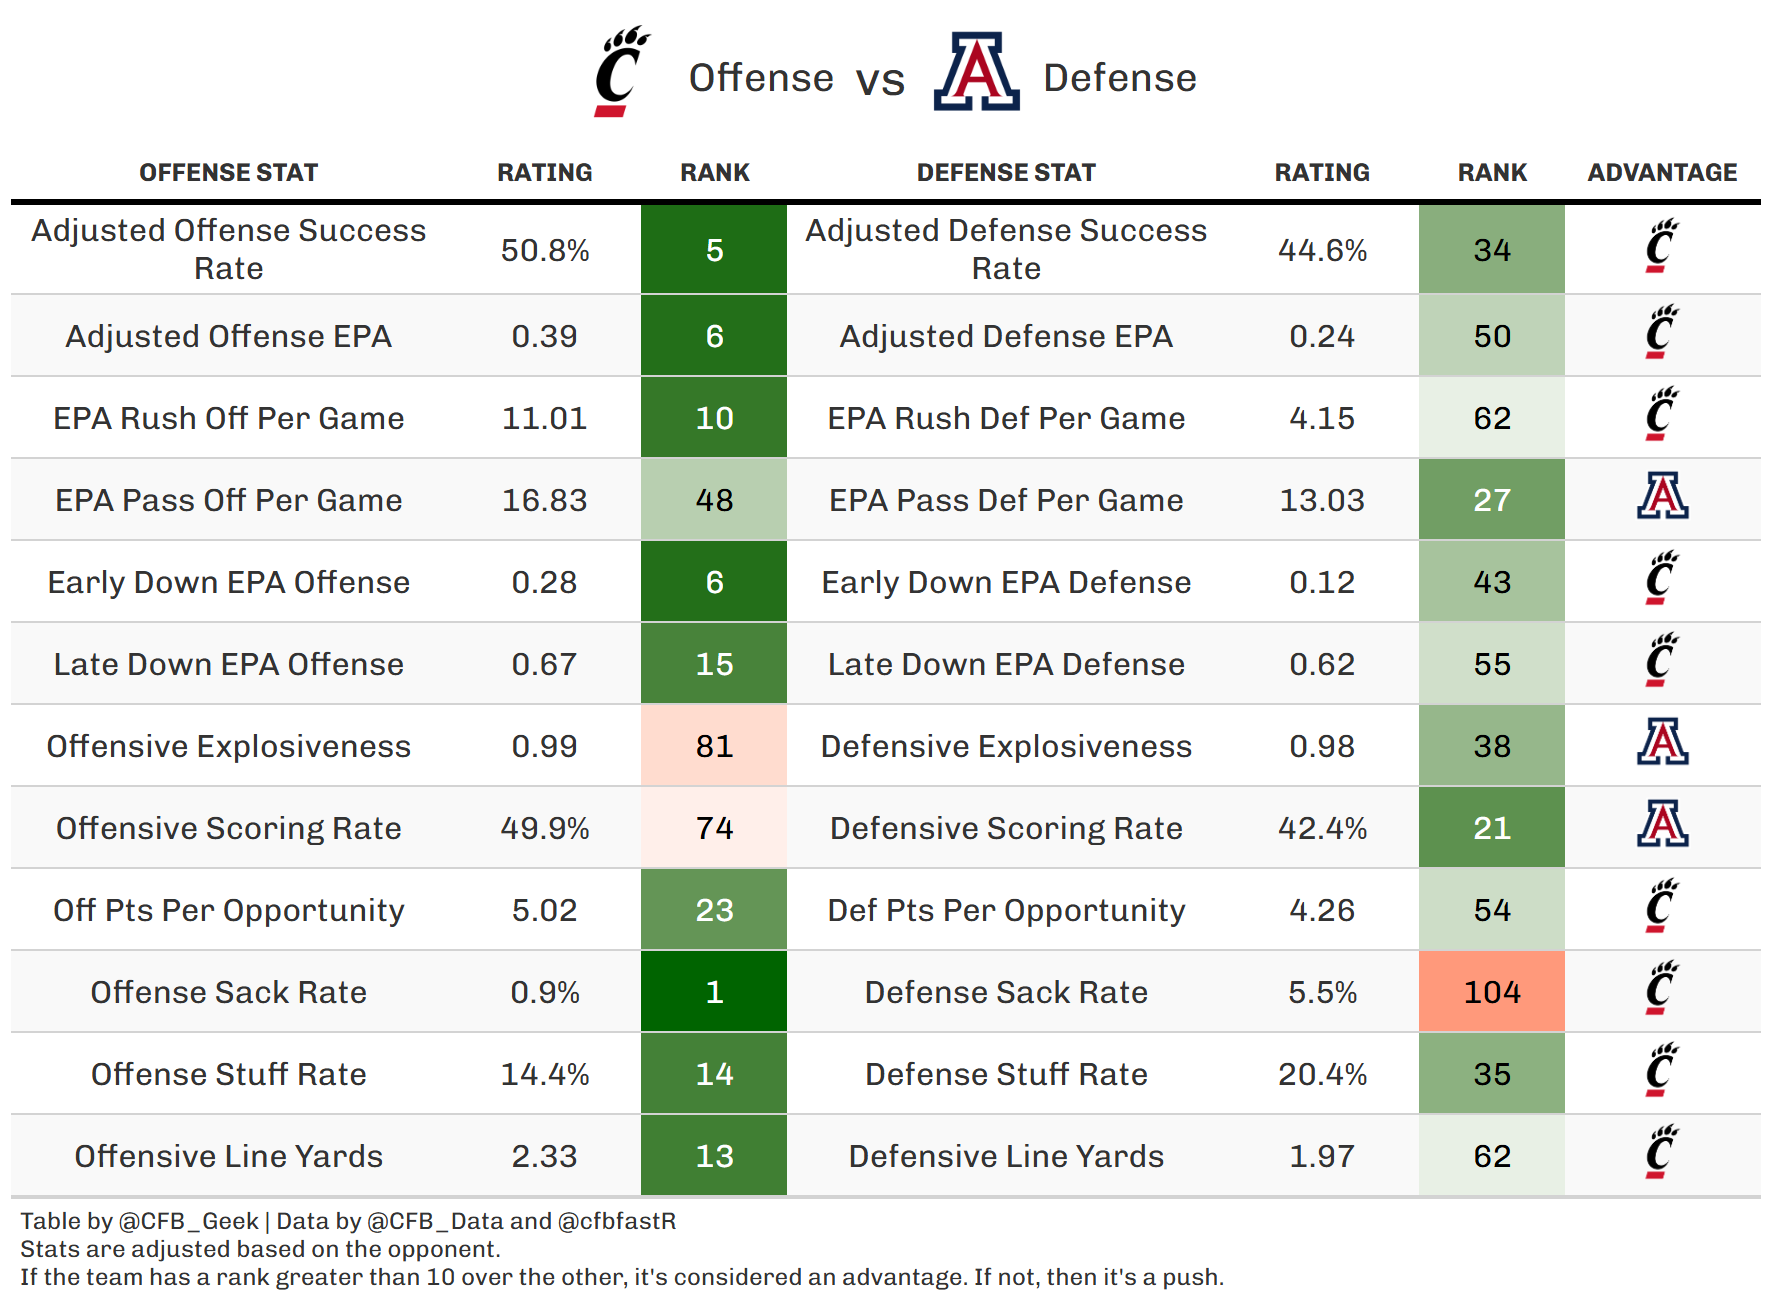Click the OFFENSE STAT column header
Viewport: 1770px width, 1312px height.
click(x=228, y=173)
